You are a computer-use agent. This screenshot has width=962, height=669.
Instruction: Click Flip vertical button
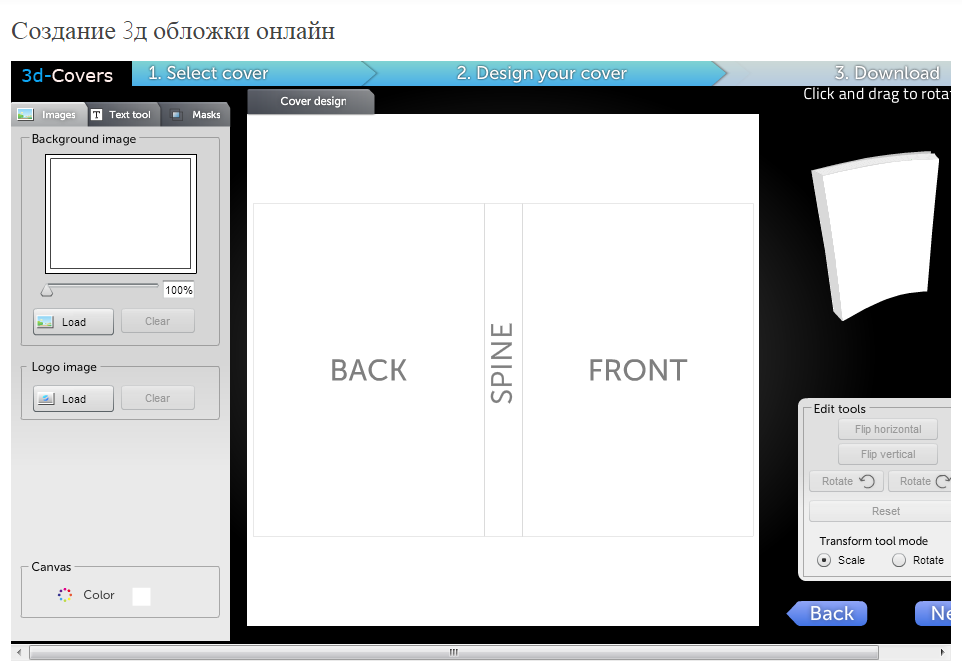point(888,454)
